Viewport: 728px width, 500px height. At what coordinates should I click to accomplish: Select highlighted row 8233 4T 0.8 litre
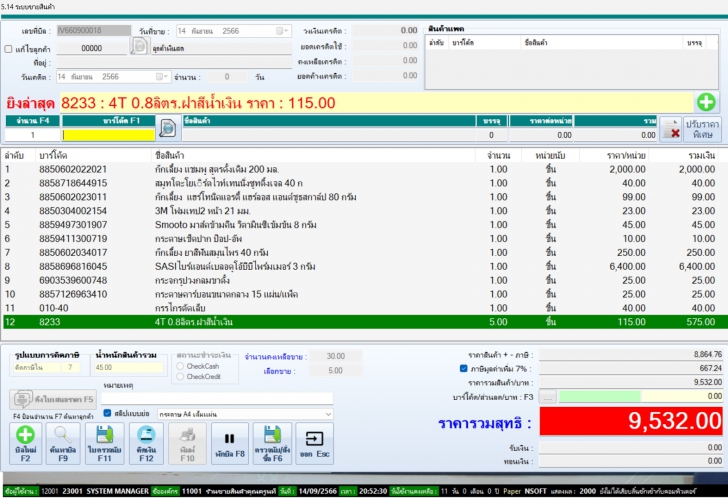(365, 322)
